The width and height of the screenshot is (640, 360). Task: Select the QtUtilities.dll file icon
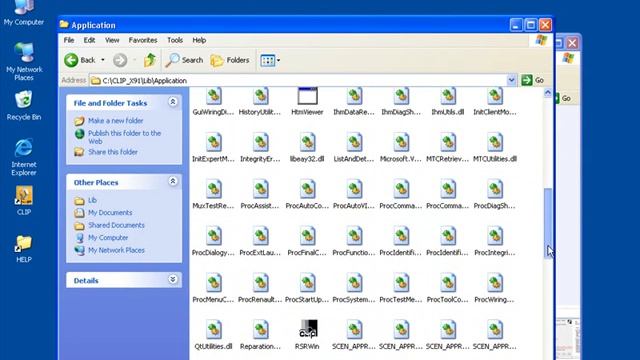[213, 330]
